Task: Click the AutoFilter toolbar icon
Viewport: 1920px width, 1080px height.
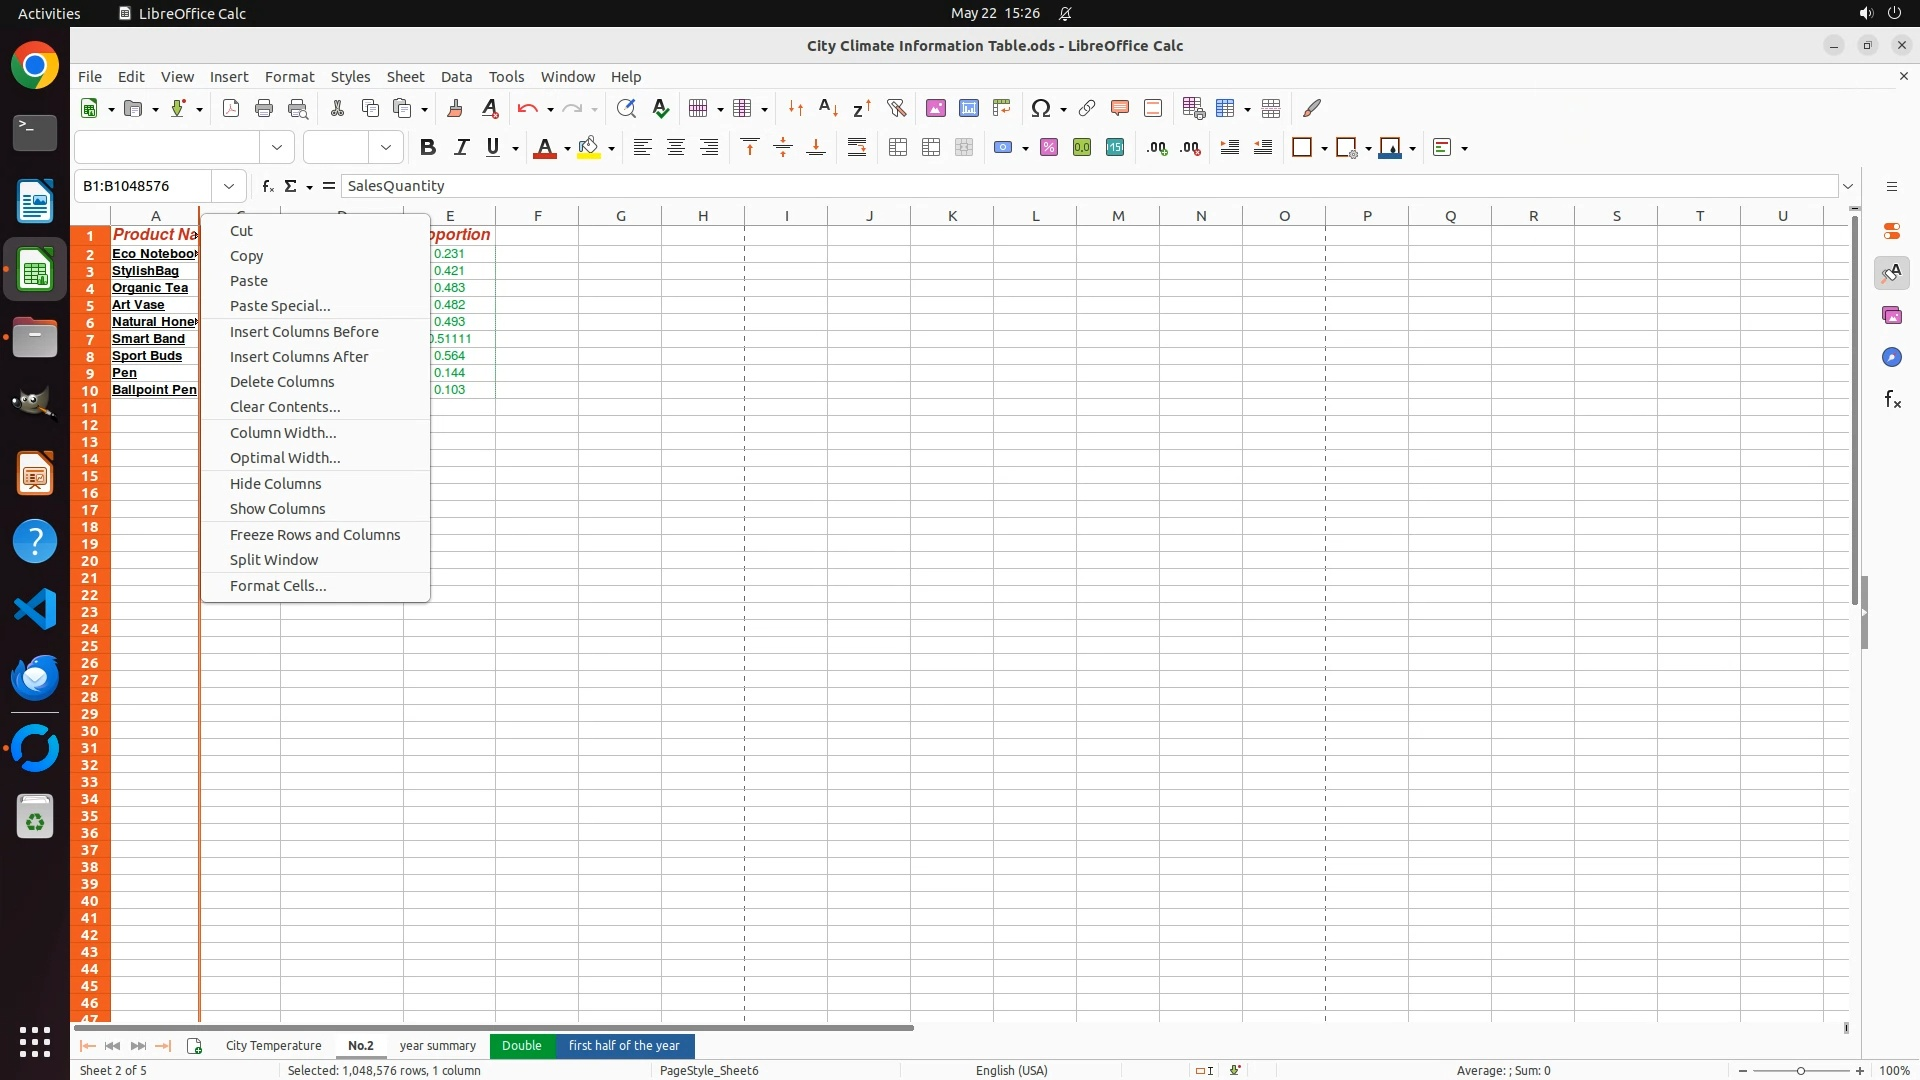Action: pyautogui.click(x=896, y=108)
